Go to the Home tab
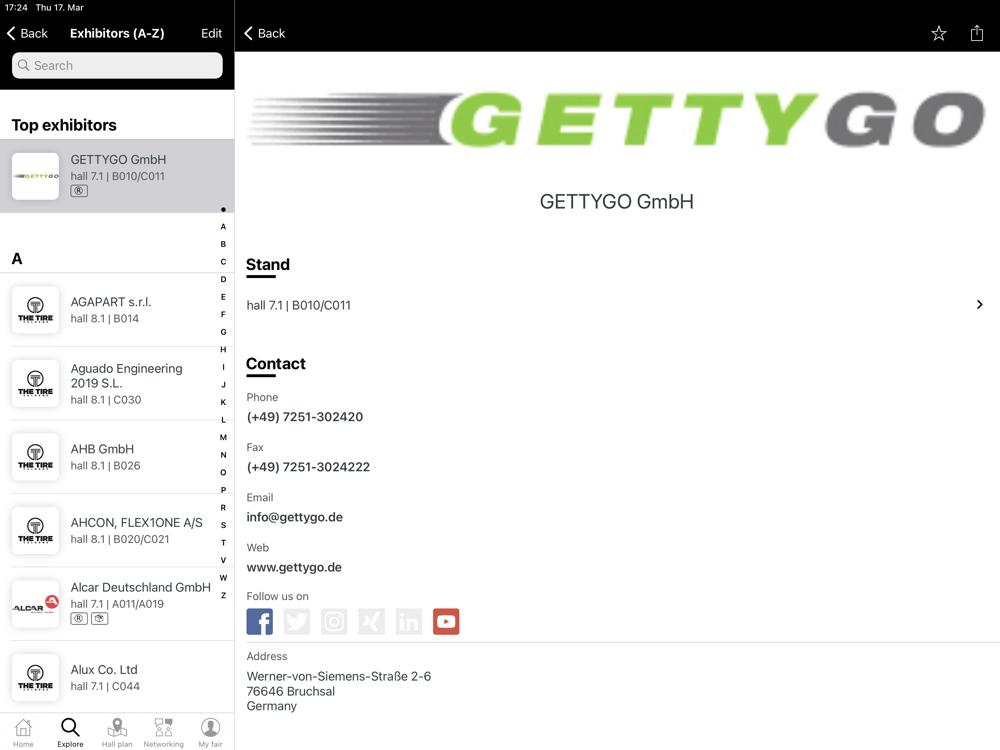 pyautogui.click(x=23, y=732)
